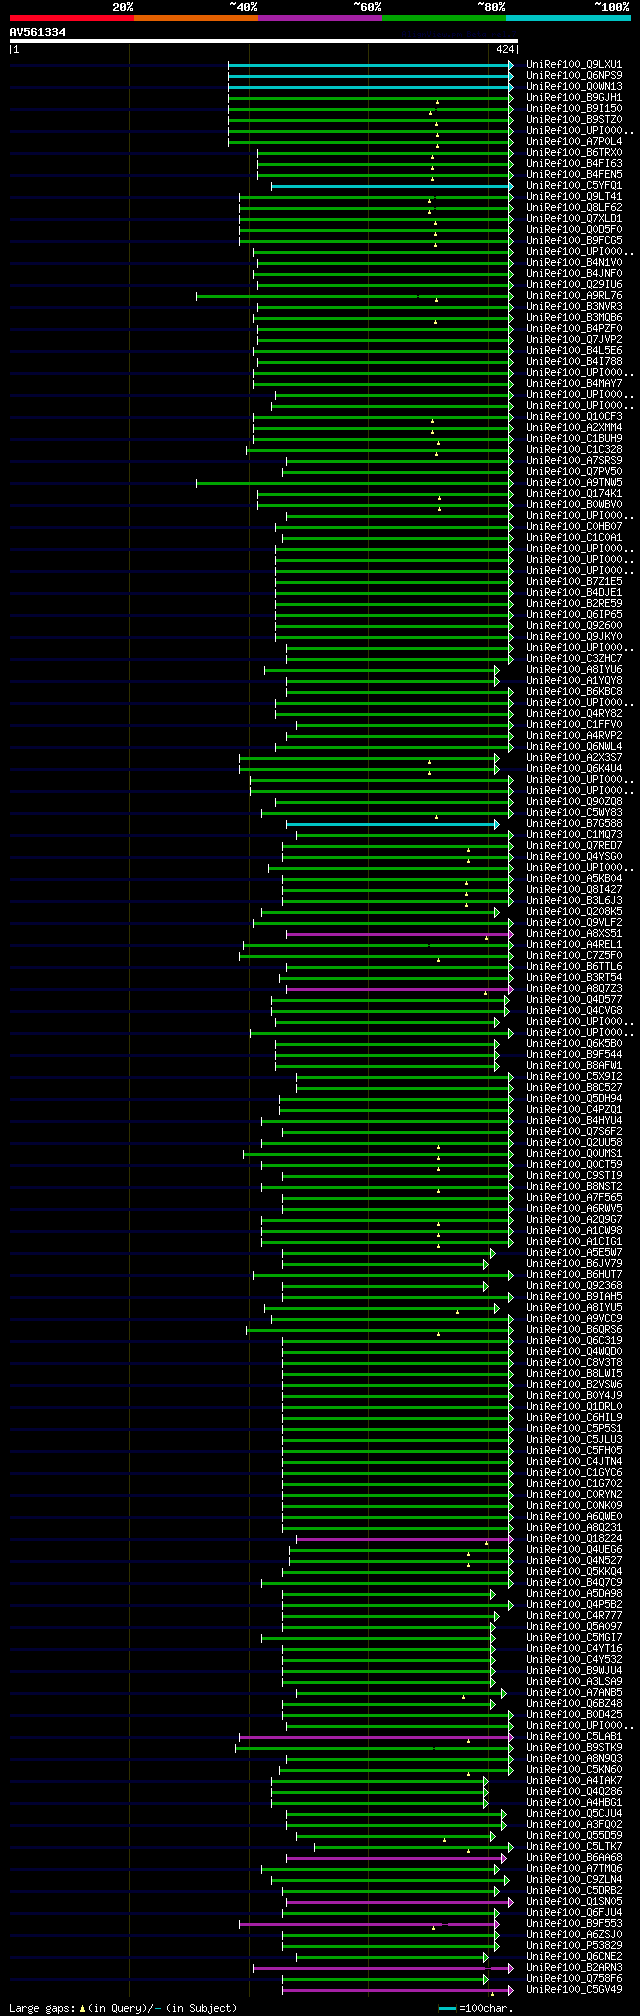Image resolution: width=640 pixels, height=2016 pixels.
Task: Click hit label UniRef100_Q9LT41
Action: [x=574, y=196]
